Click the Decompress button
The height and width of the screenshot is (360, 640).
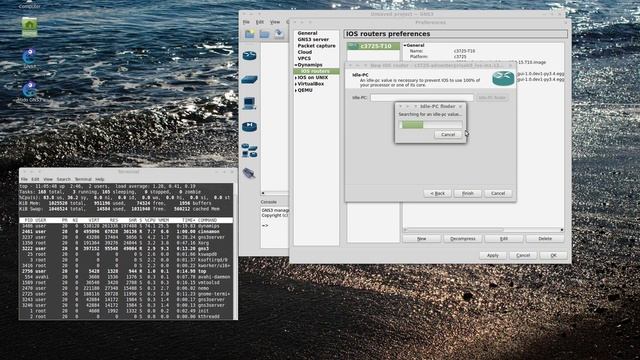pos(462,238)
